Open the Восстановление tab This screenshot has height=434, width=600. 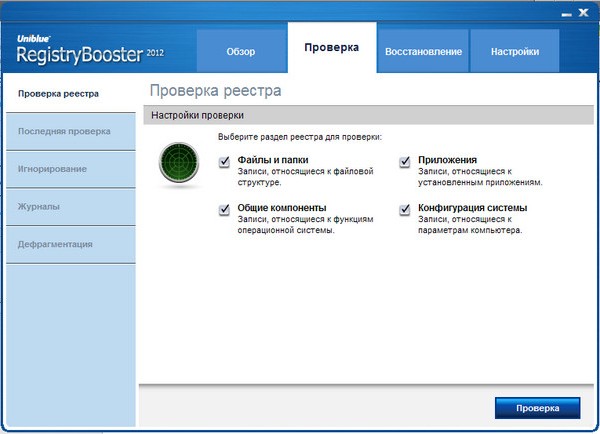click(x=423, y=52)
